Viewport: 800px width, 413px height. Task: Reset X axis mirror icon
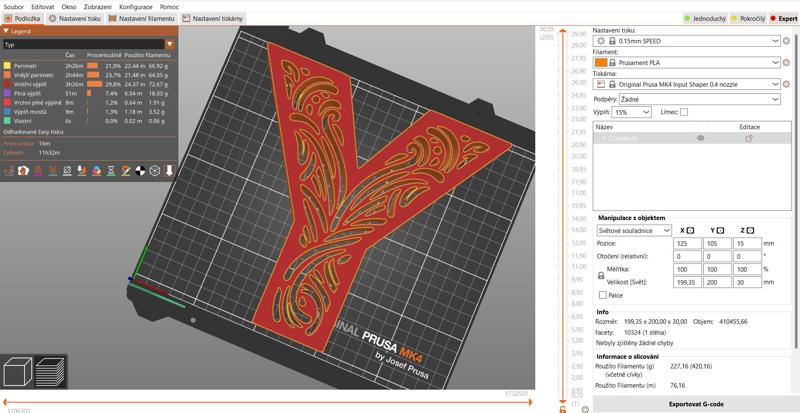[x=691, y=230]
